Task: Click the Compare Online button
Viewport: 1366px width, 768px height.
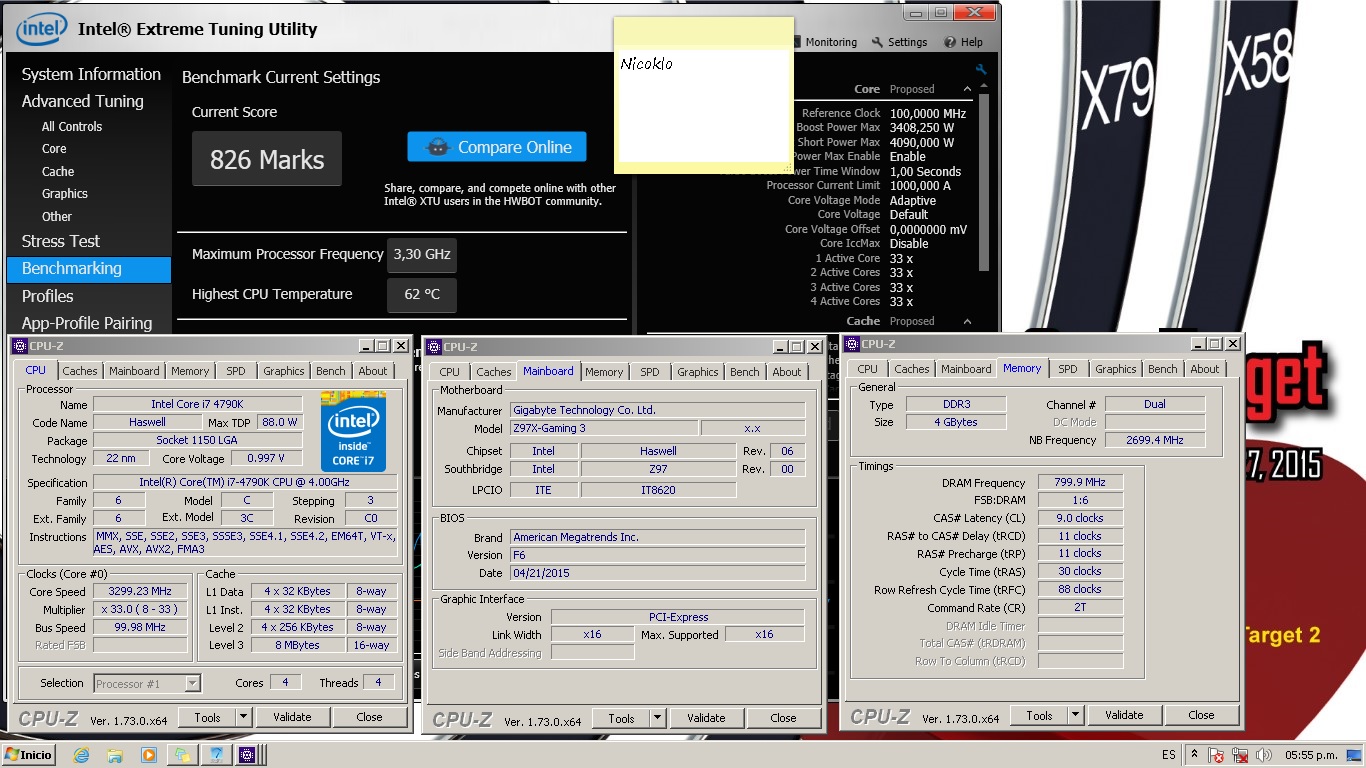Action: click(x=497, y=147)
